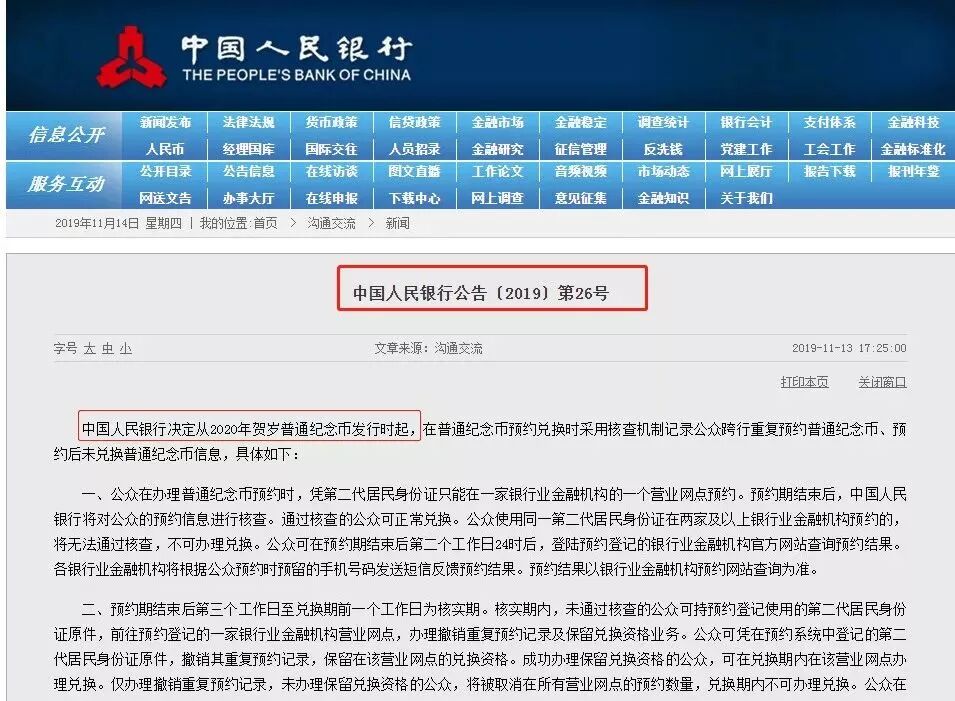Select 在线申报 from the navigation
The width and height of the screenshot is (955, 701).
pos(332,199)
